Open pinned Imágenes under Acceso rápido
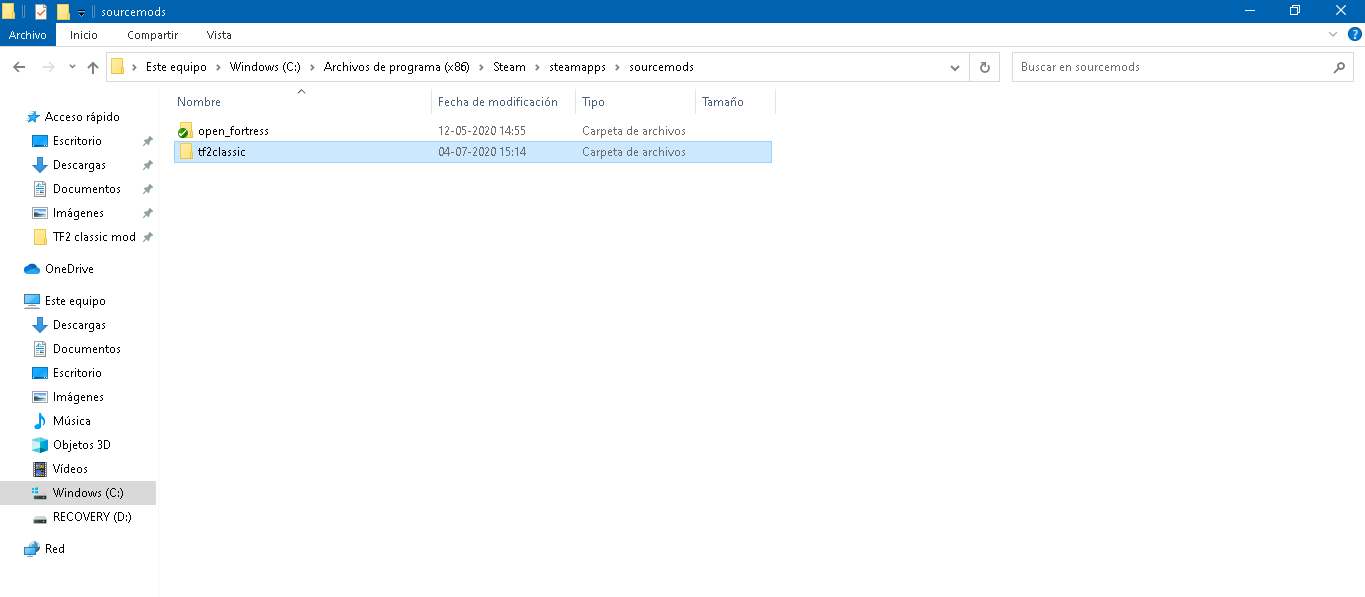This screenshot has width=1365, height=597. 78,213
